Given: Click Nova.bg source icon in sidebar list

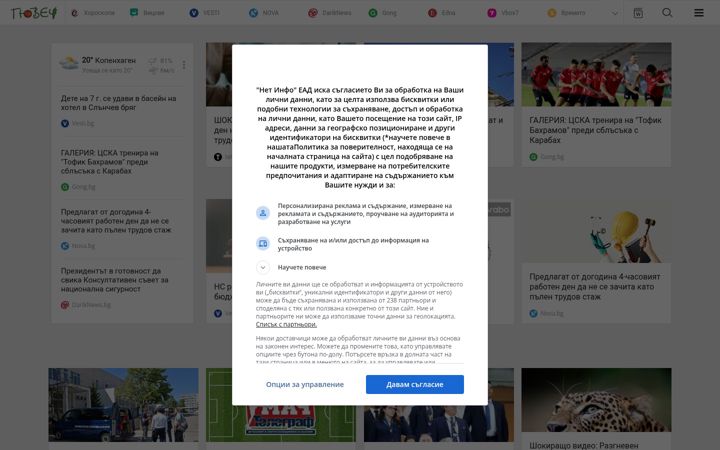Looking at the screenshot, I should point(65,246).
